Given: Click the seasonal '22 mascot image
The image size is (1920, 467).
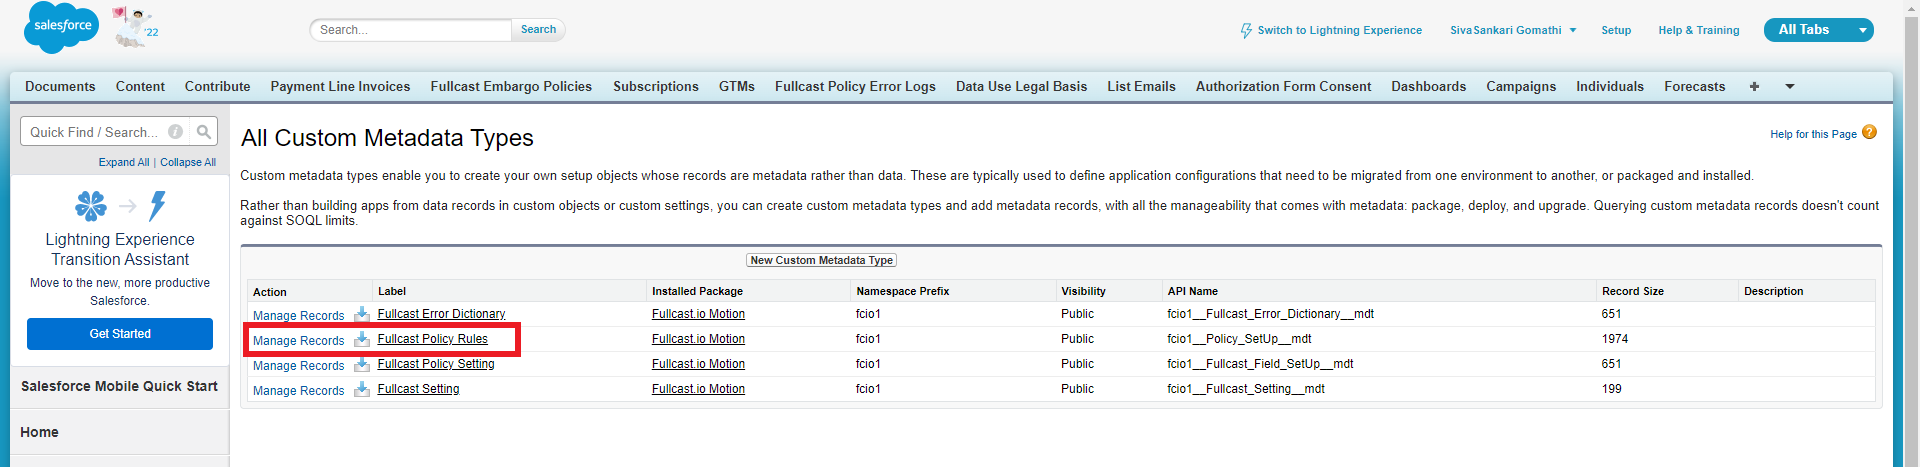Looking at the screenshot, I should tap(135, 27).
